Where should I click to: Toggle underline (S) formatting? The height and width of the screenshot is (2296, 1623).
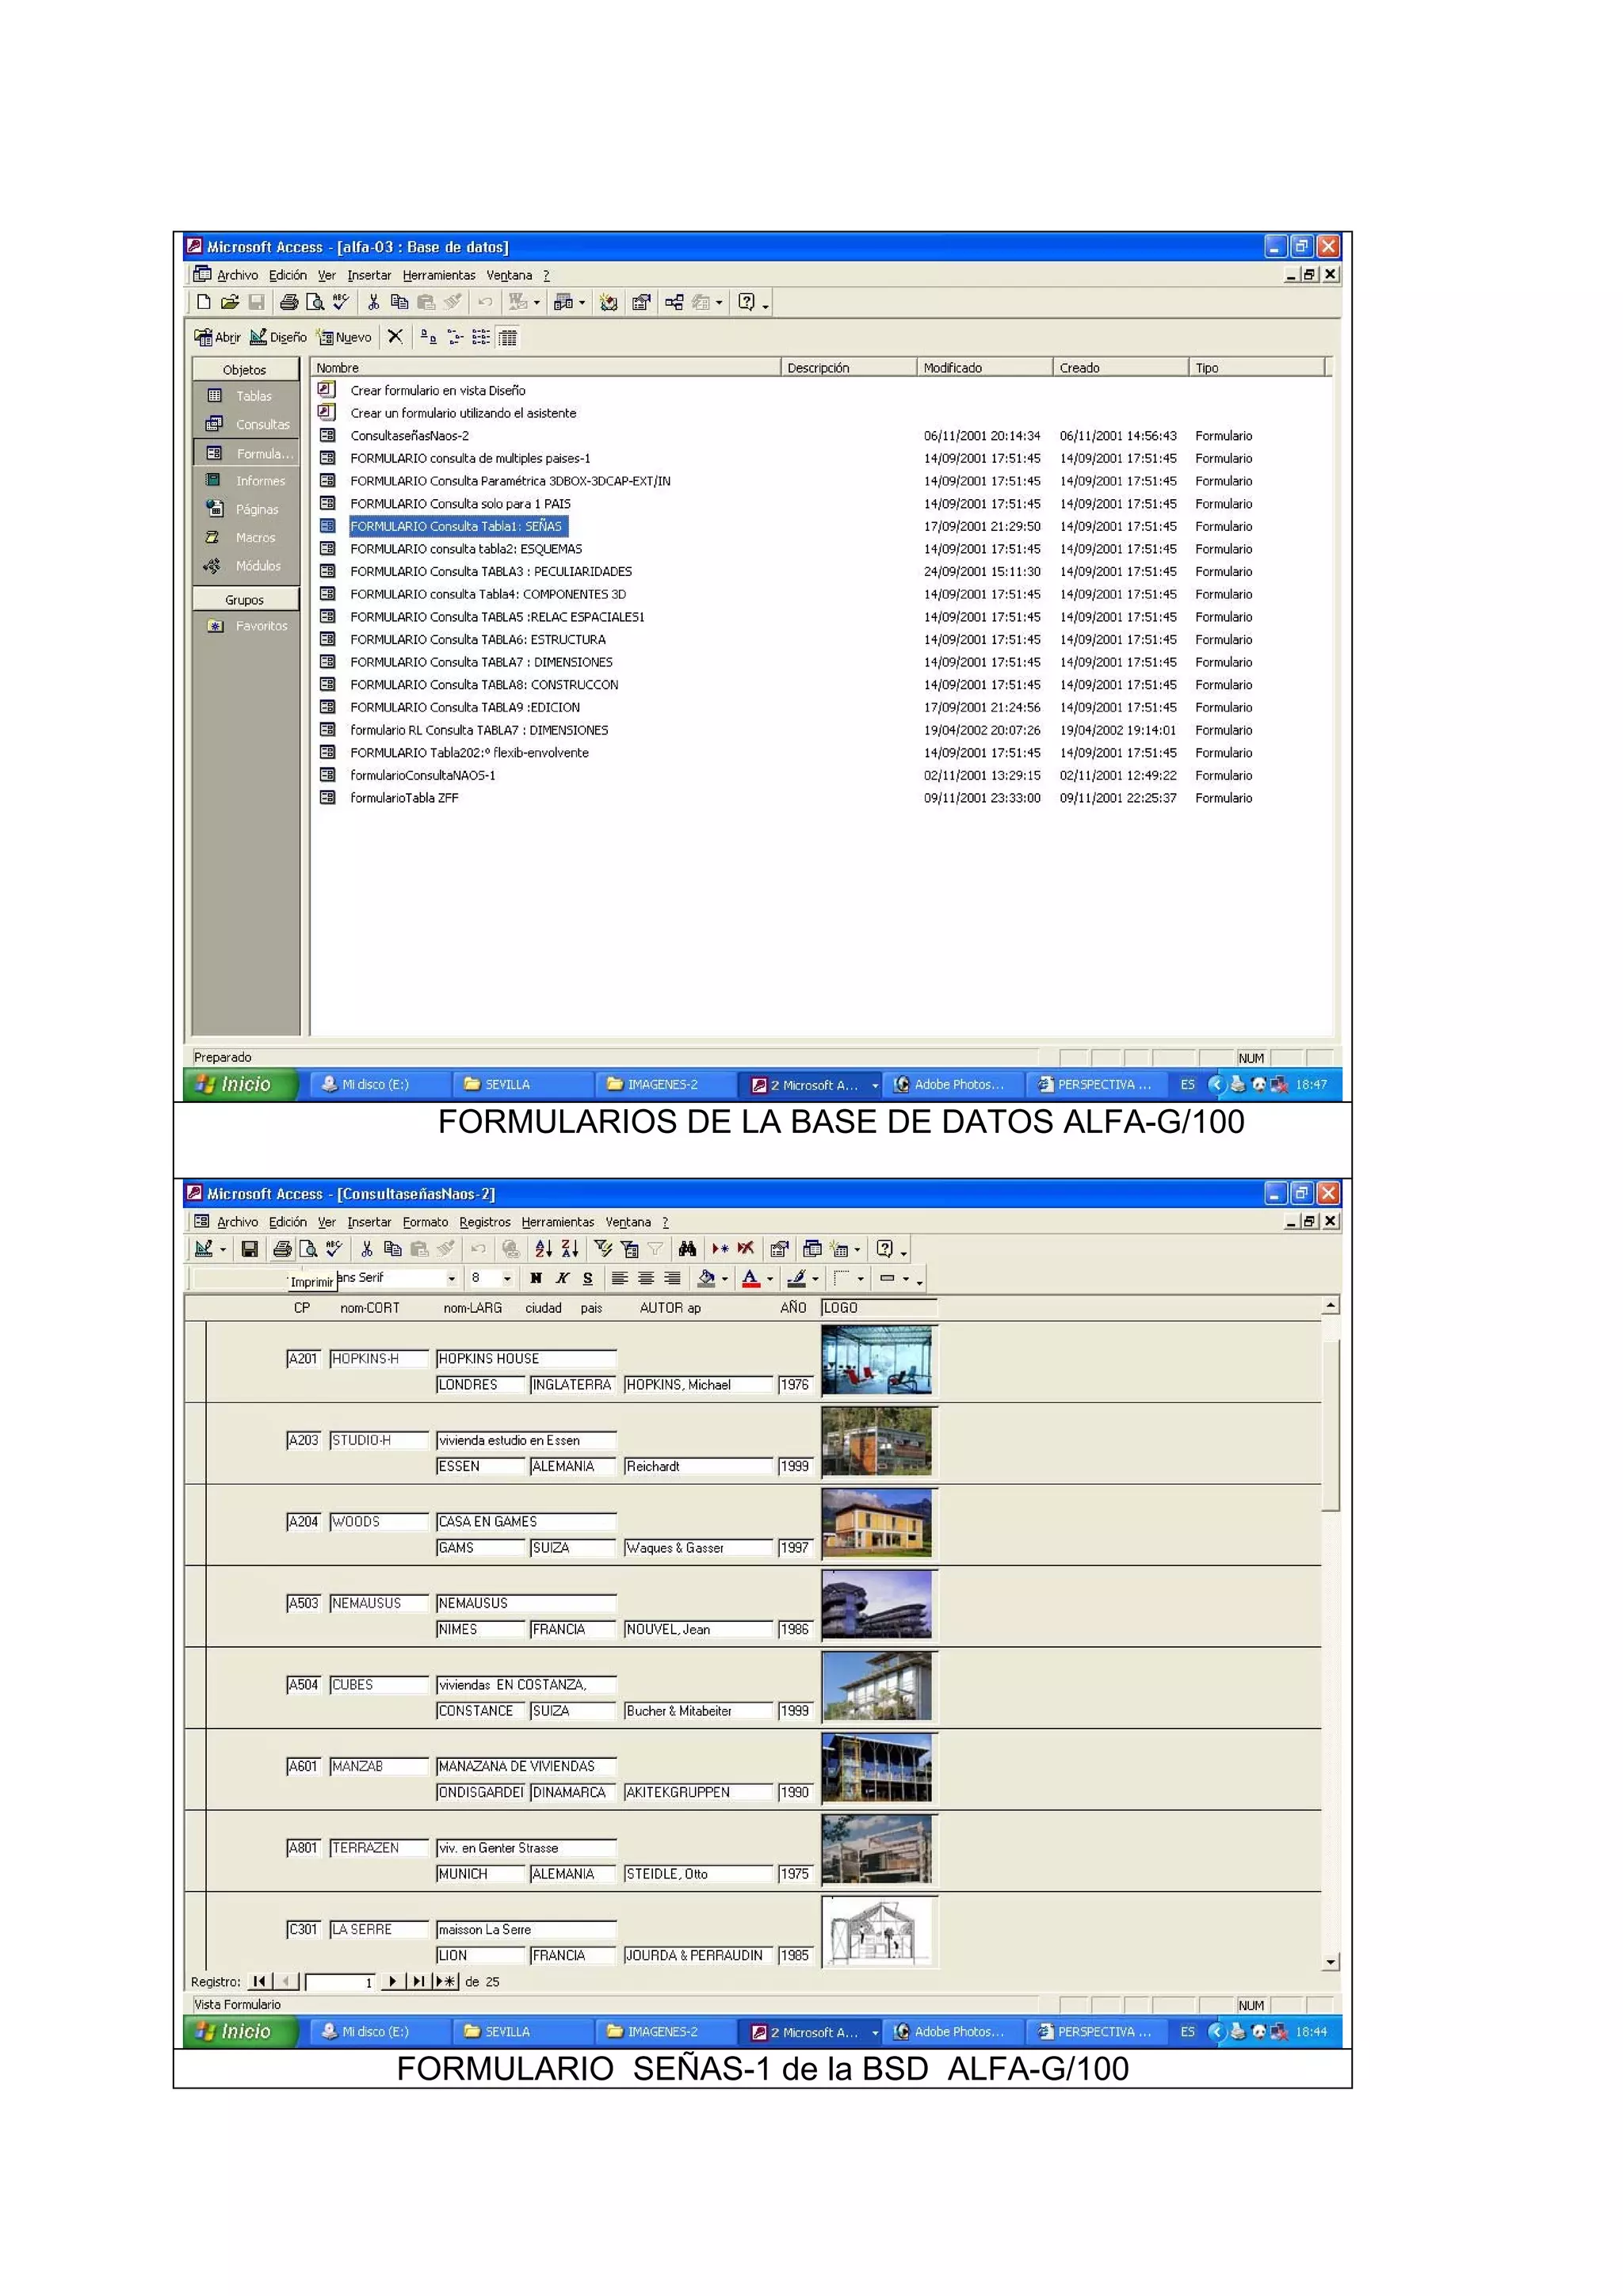click(x=588, y=1278)
